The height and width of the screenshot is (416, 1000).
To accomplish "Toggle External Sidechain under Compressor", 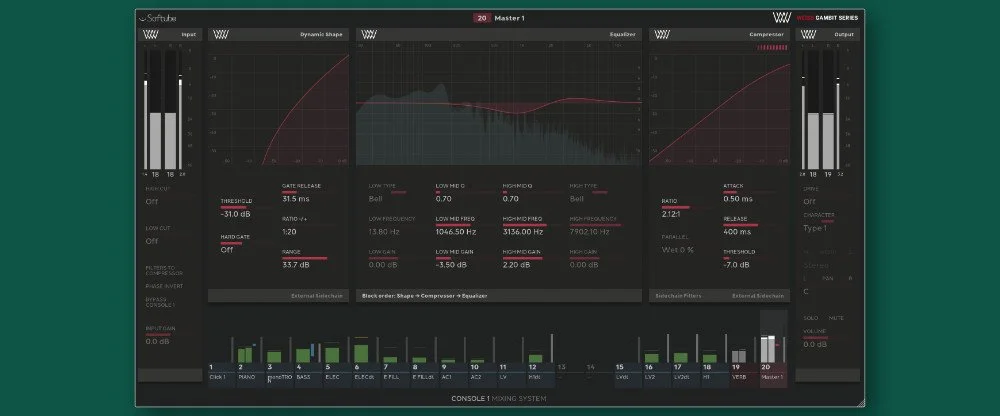I will click(758, 296).
